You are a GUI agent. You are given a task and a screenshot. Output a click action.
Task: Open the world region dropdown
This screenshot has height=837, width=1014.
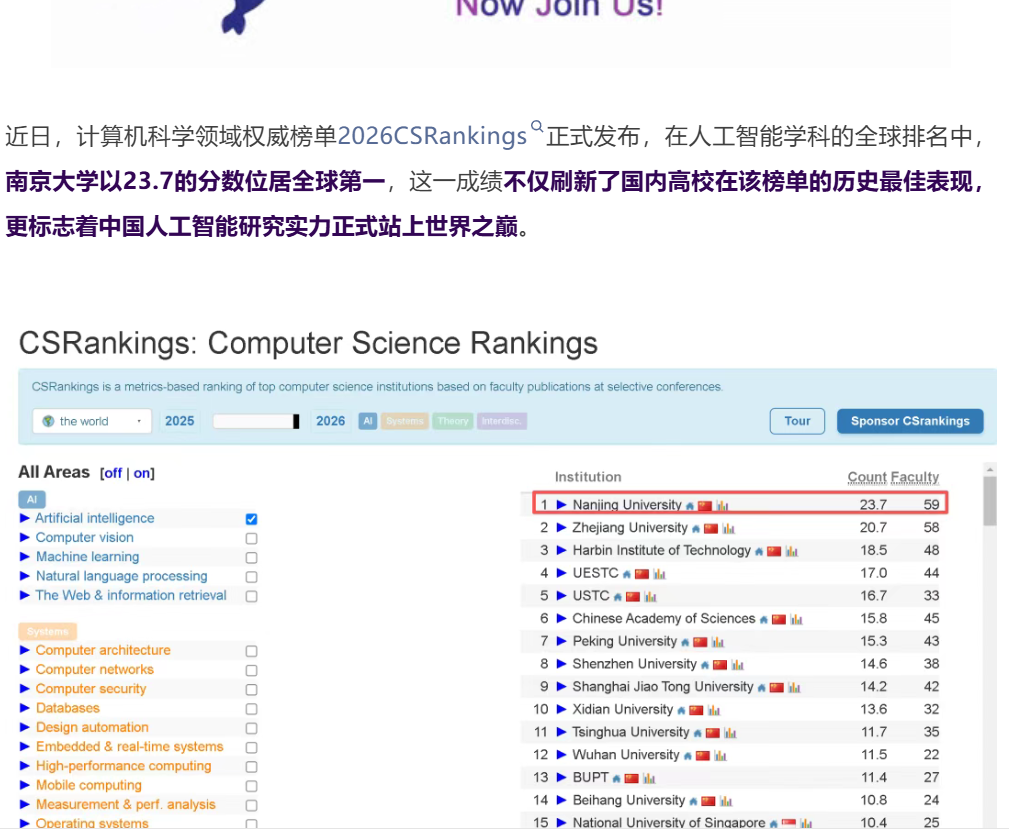tap(92, 421)
